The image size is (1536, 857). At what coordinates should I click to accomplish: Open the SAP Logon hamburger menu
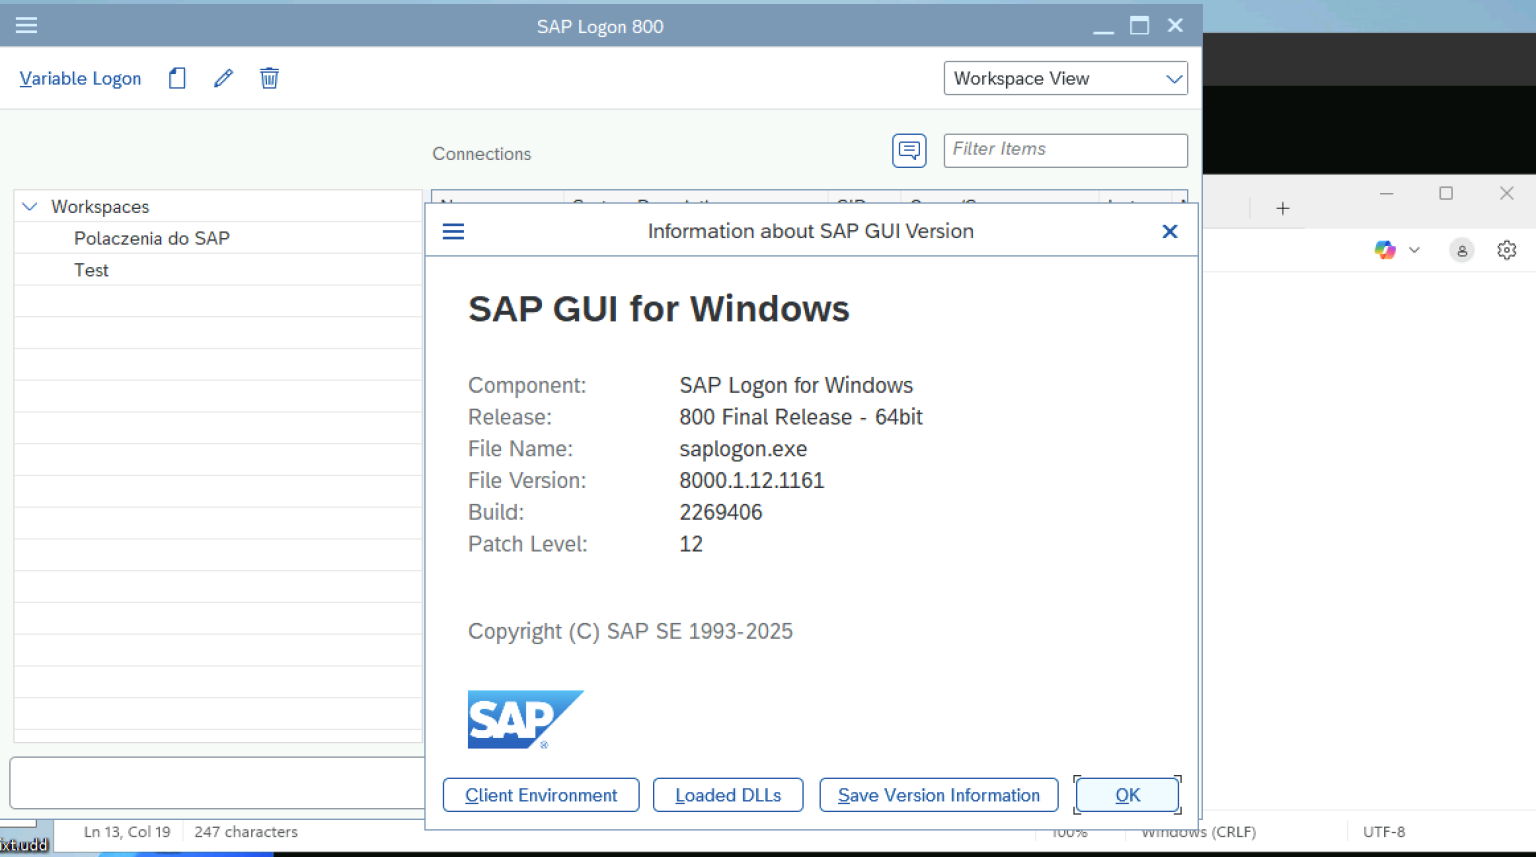[x=26, y=25]
